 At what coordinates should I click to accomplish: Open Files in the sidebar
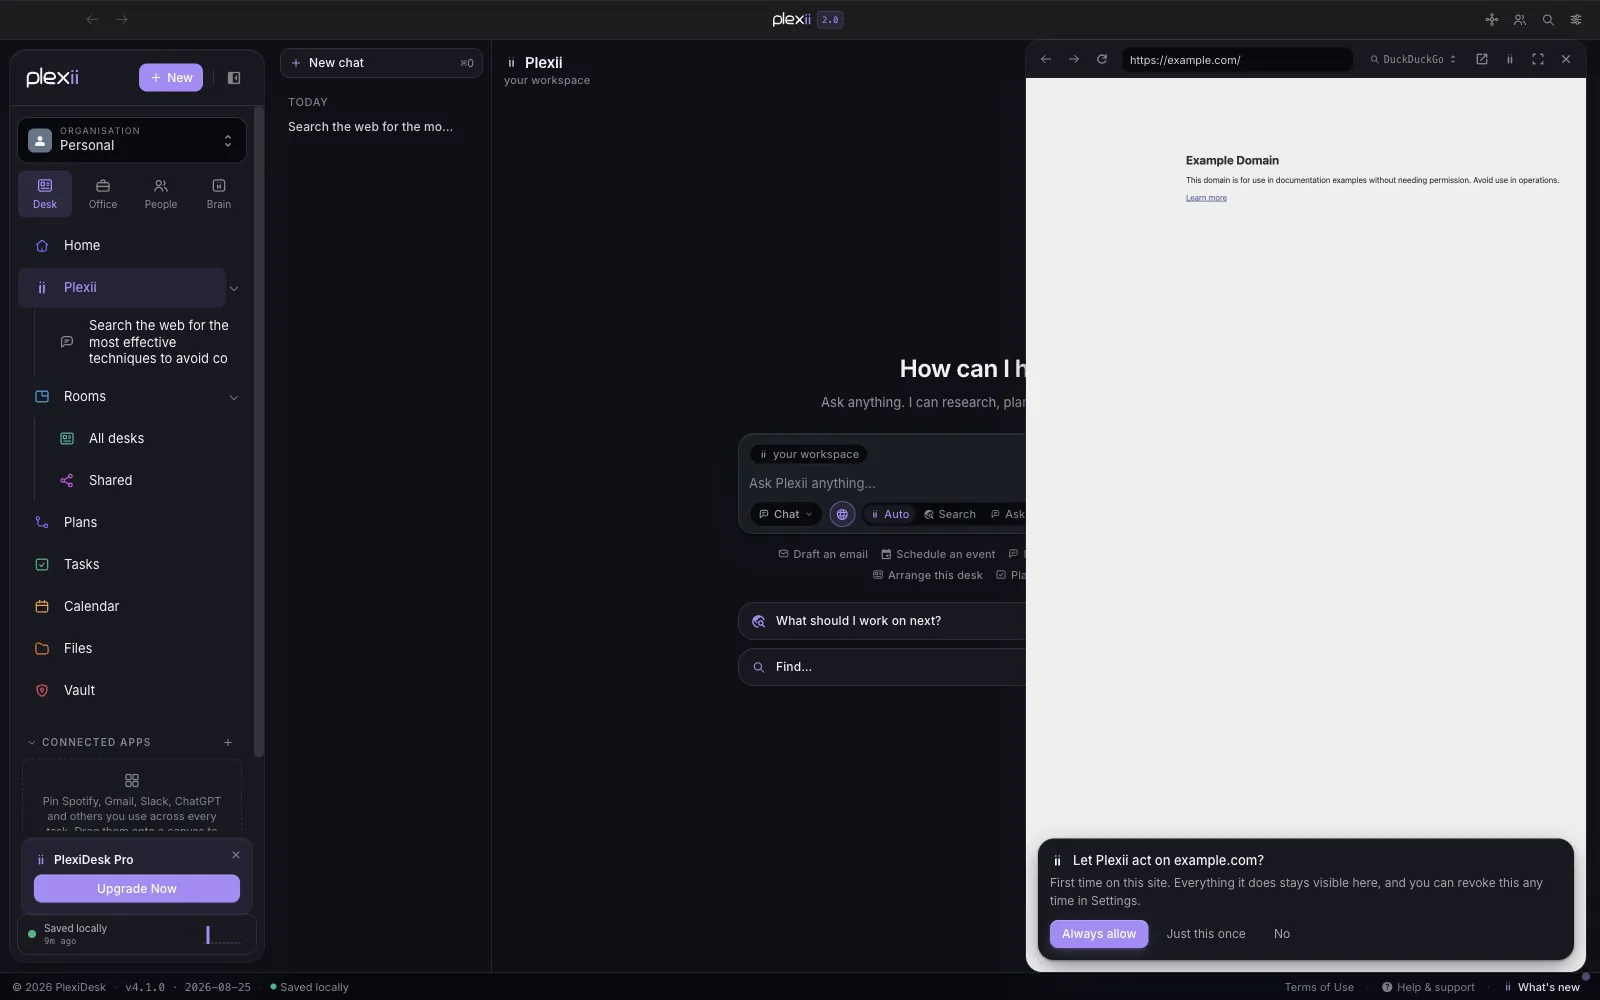click(x=132, y=649)
